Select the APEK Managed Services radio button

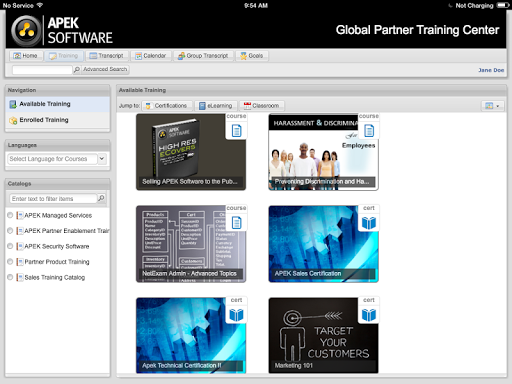10,215
